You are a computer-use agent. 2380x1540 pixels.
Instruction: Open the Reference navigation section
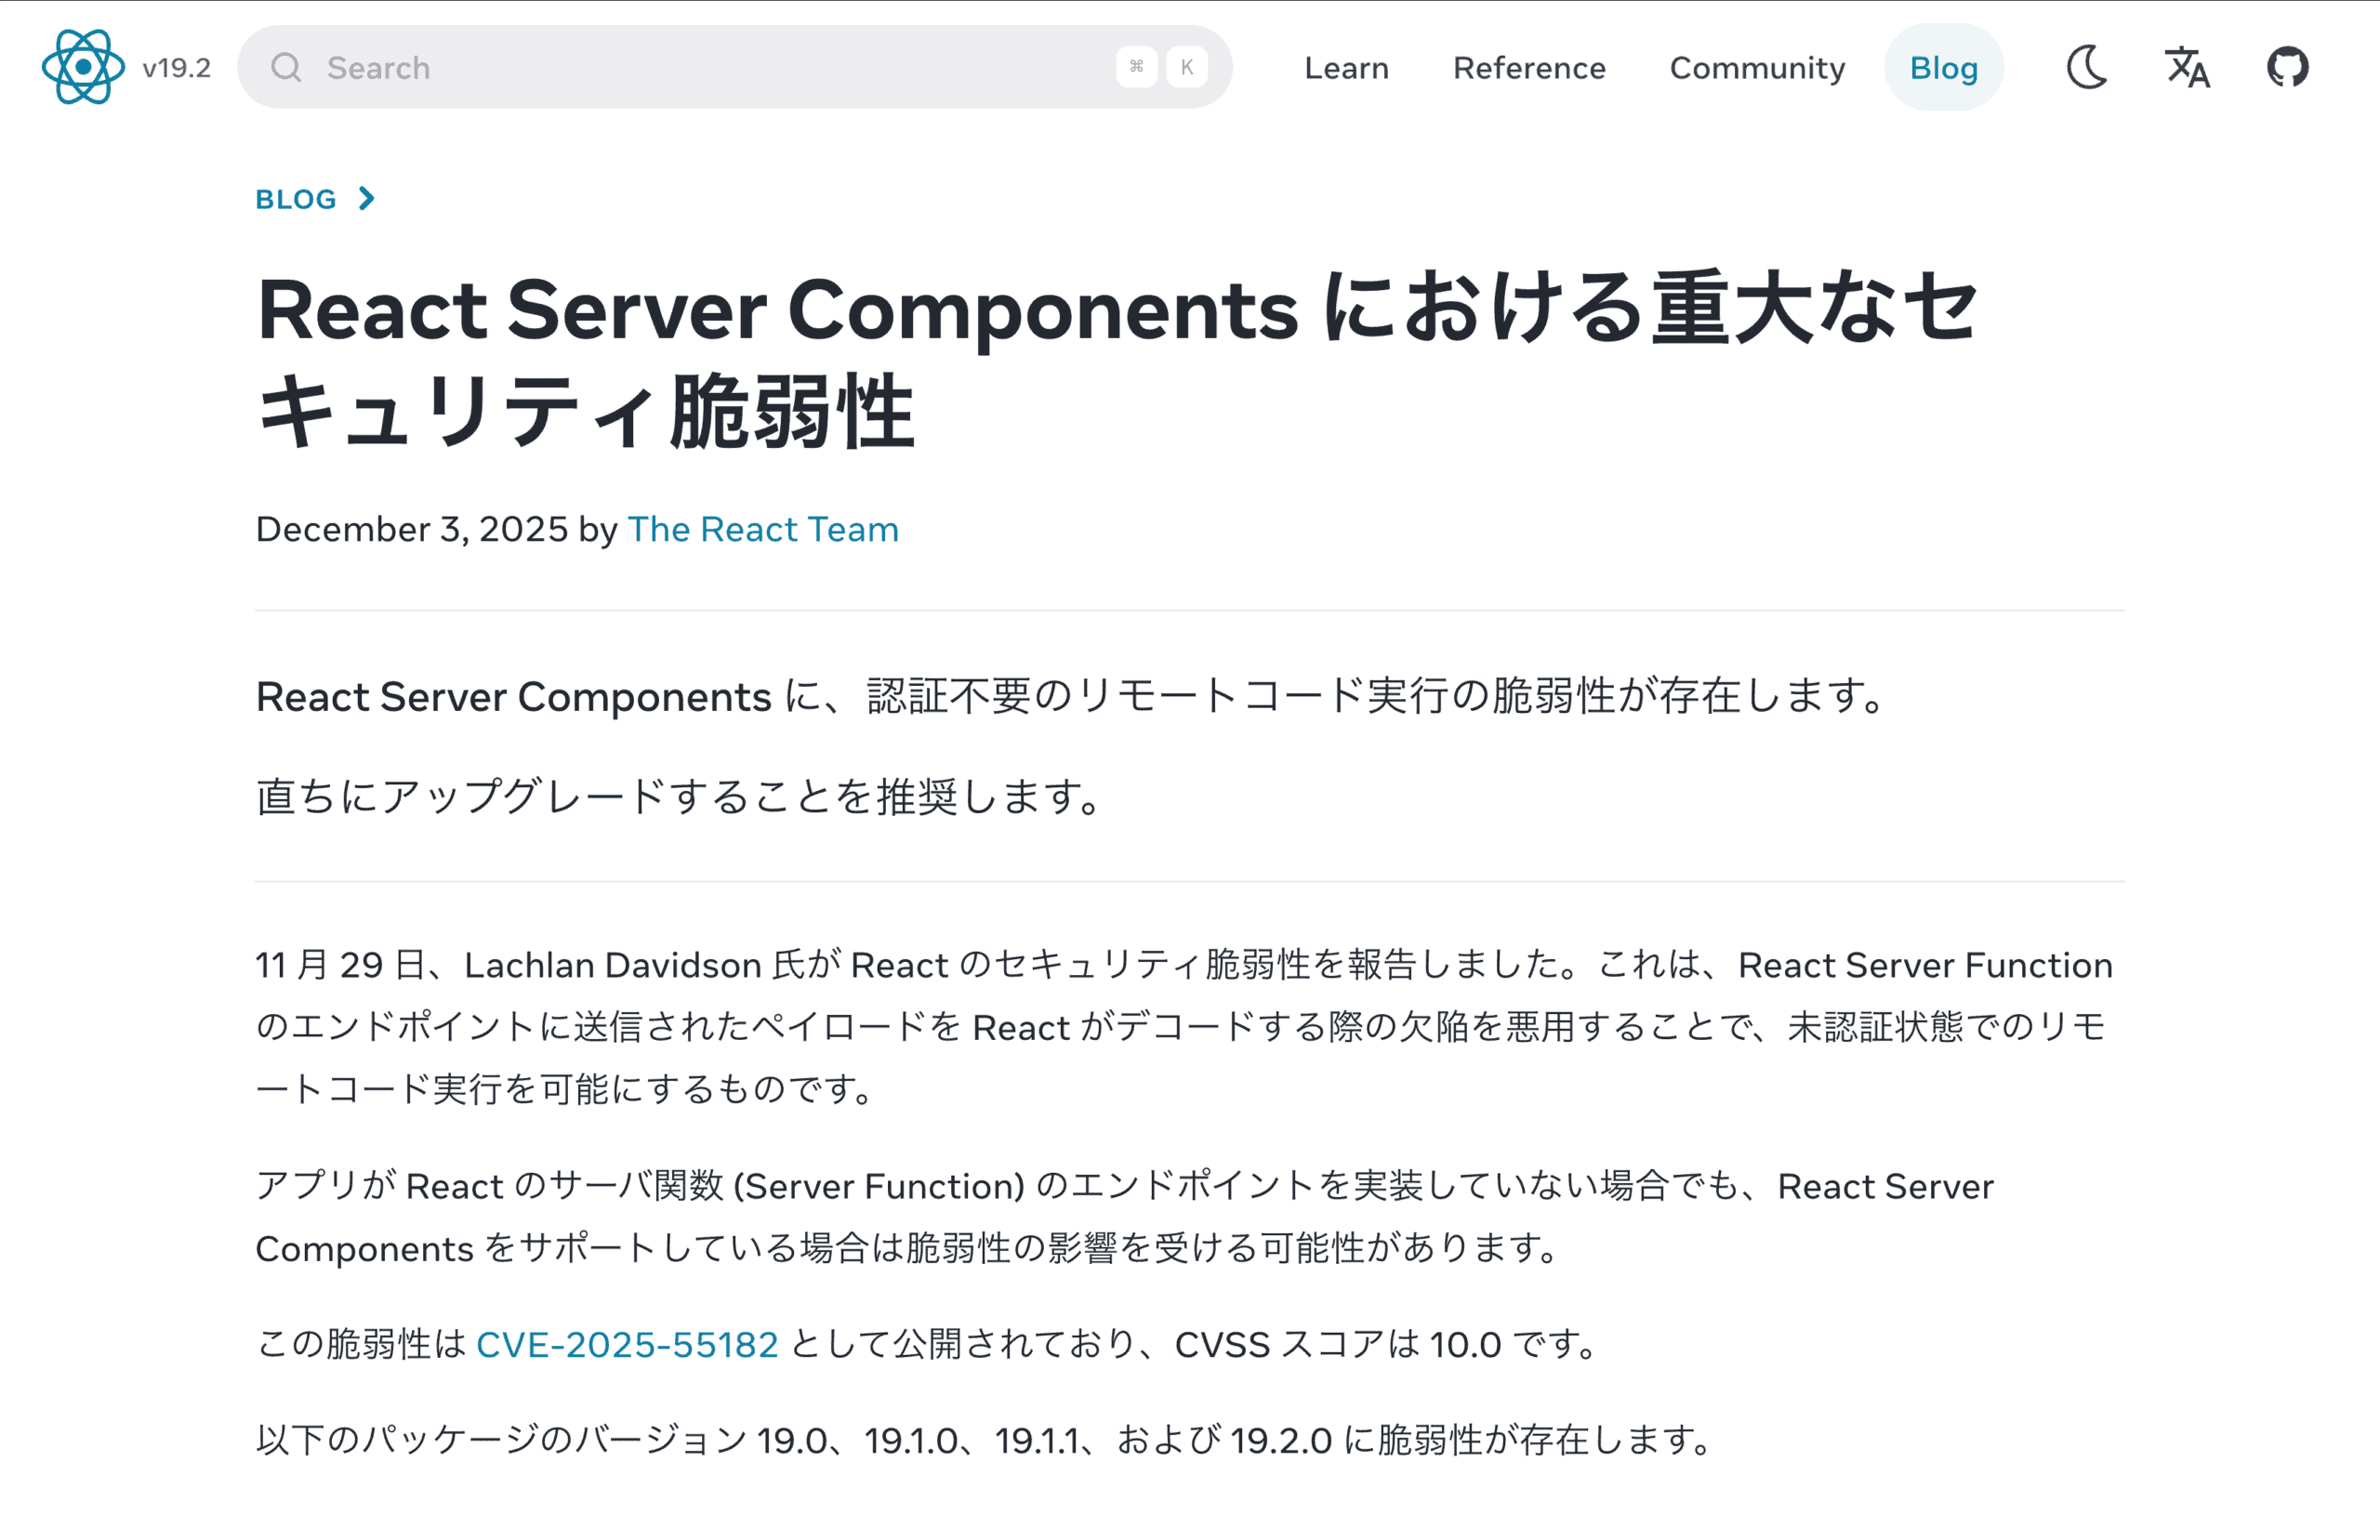1529,67
